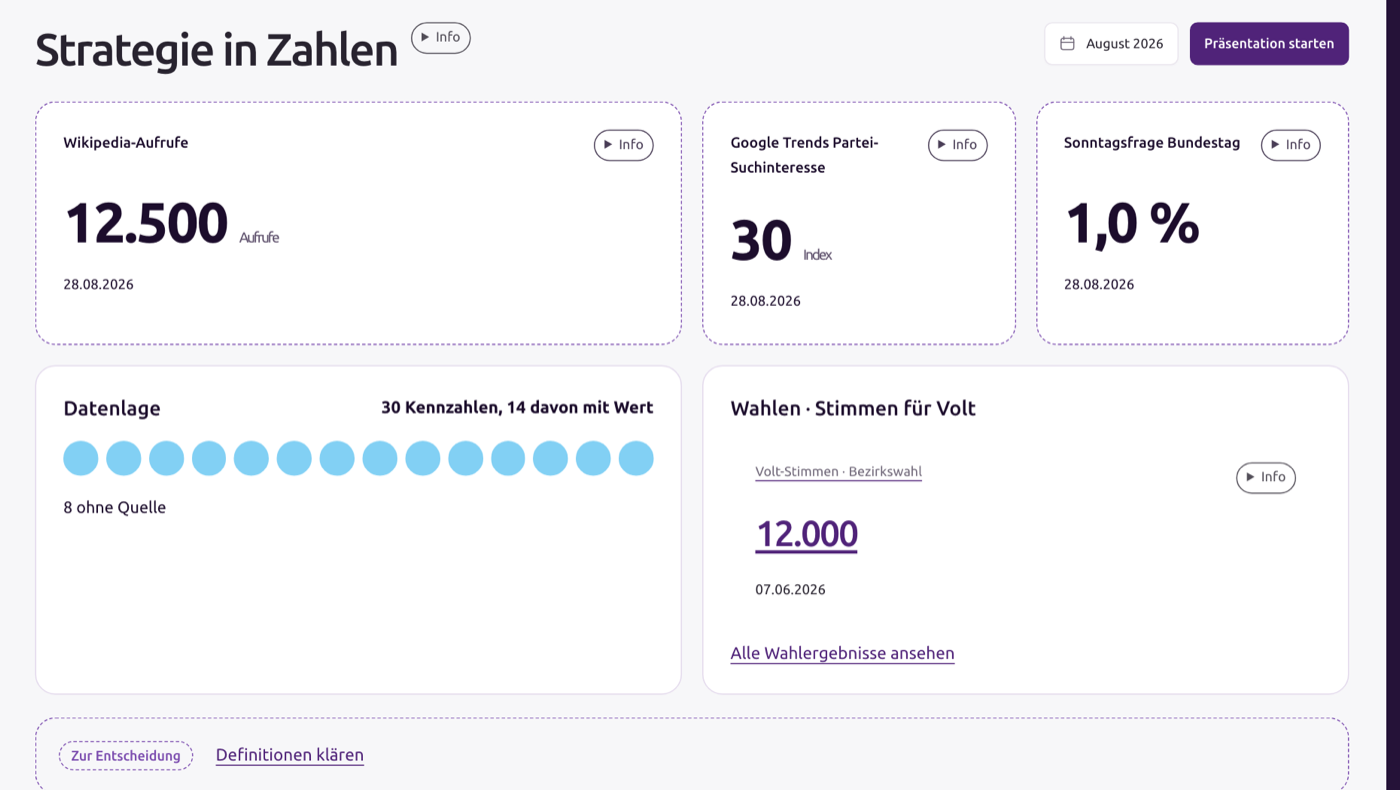The height and width of the screenshot is (790, 1400).
Task: Click the 1,0 % Sonntagsfrage value
Action: click(x=1132, y=223)
